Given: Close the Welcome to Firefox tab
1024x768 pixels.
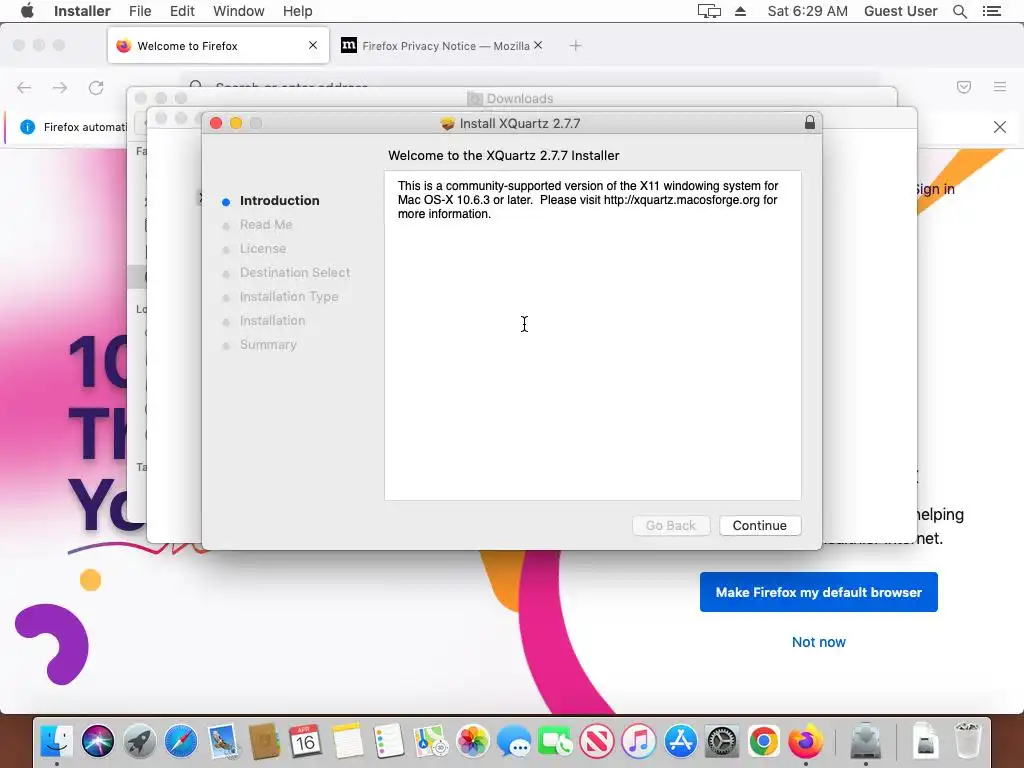Looking at the screenshot, I should (313, 45).
